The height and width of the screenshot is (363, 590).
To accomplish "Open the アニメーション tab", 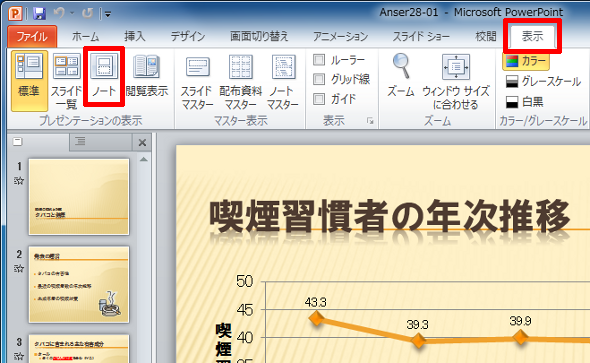I will pyautogui.click(x=341, y=36).
